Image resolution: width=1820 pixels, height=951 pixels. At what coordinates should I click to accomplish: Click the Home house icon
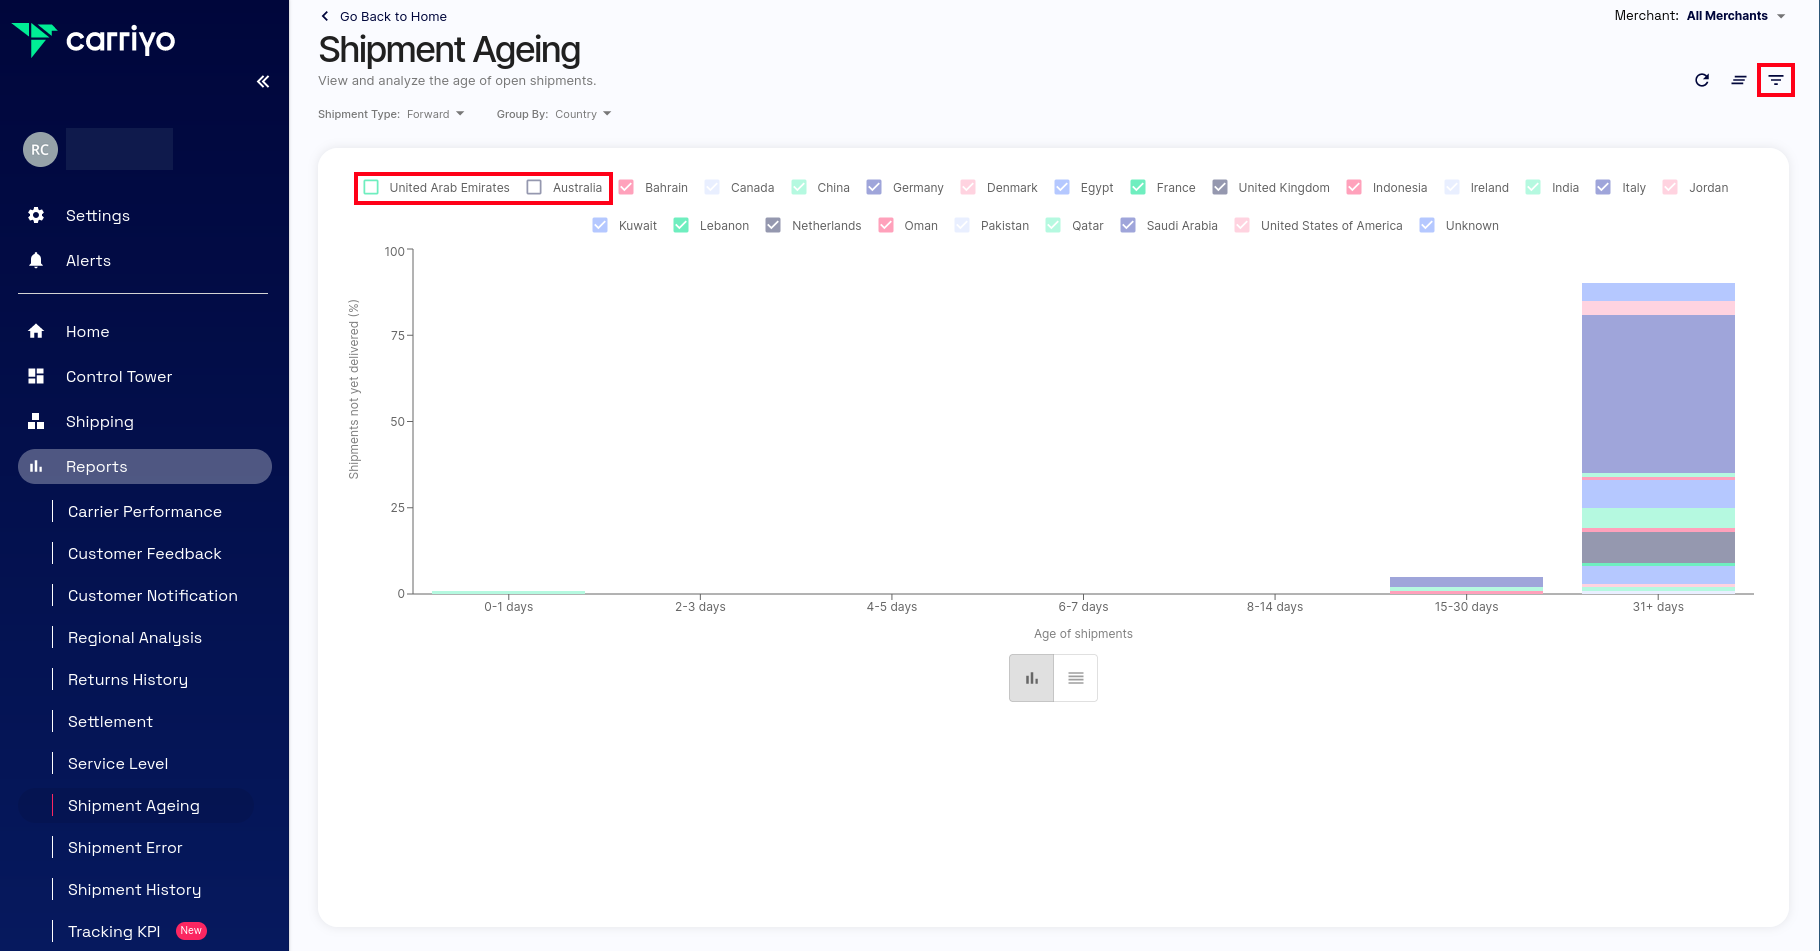click(36, 331)
